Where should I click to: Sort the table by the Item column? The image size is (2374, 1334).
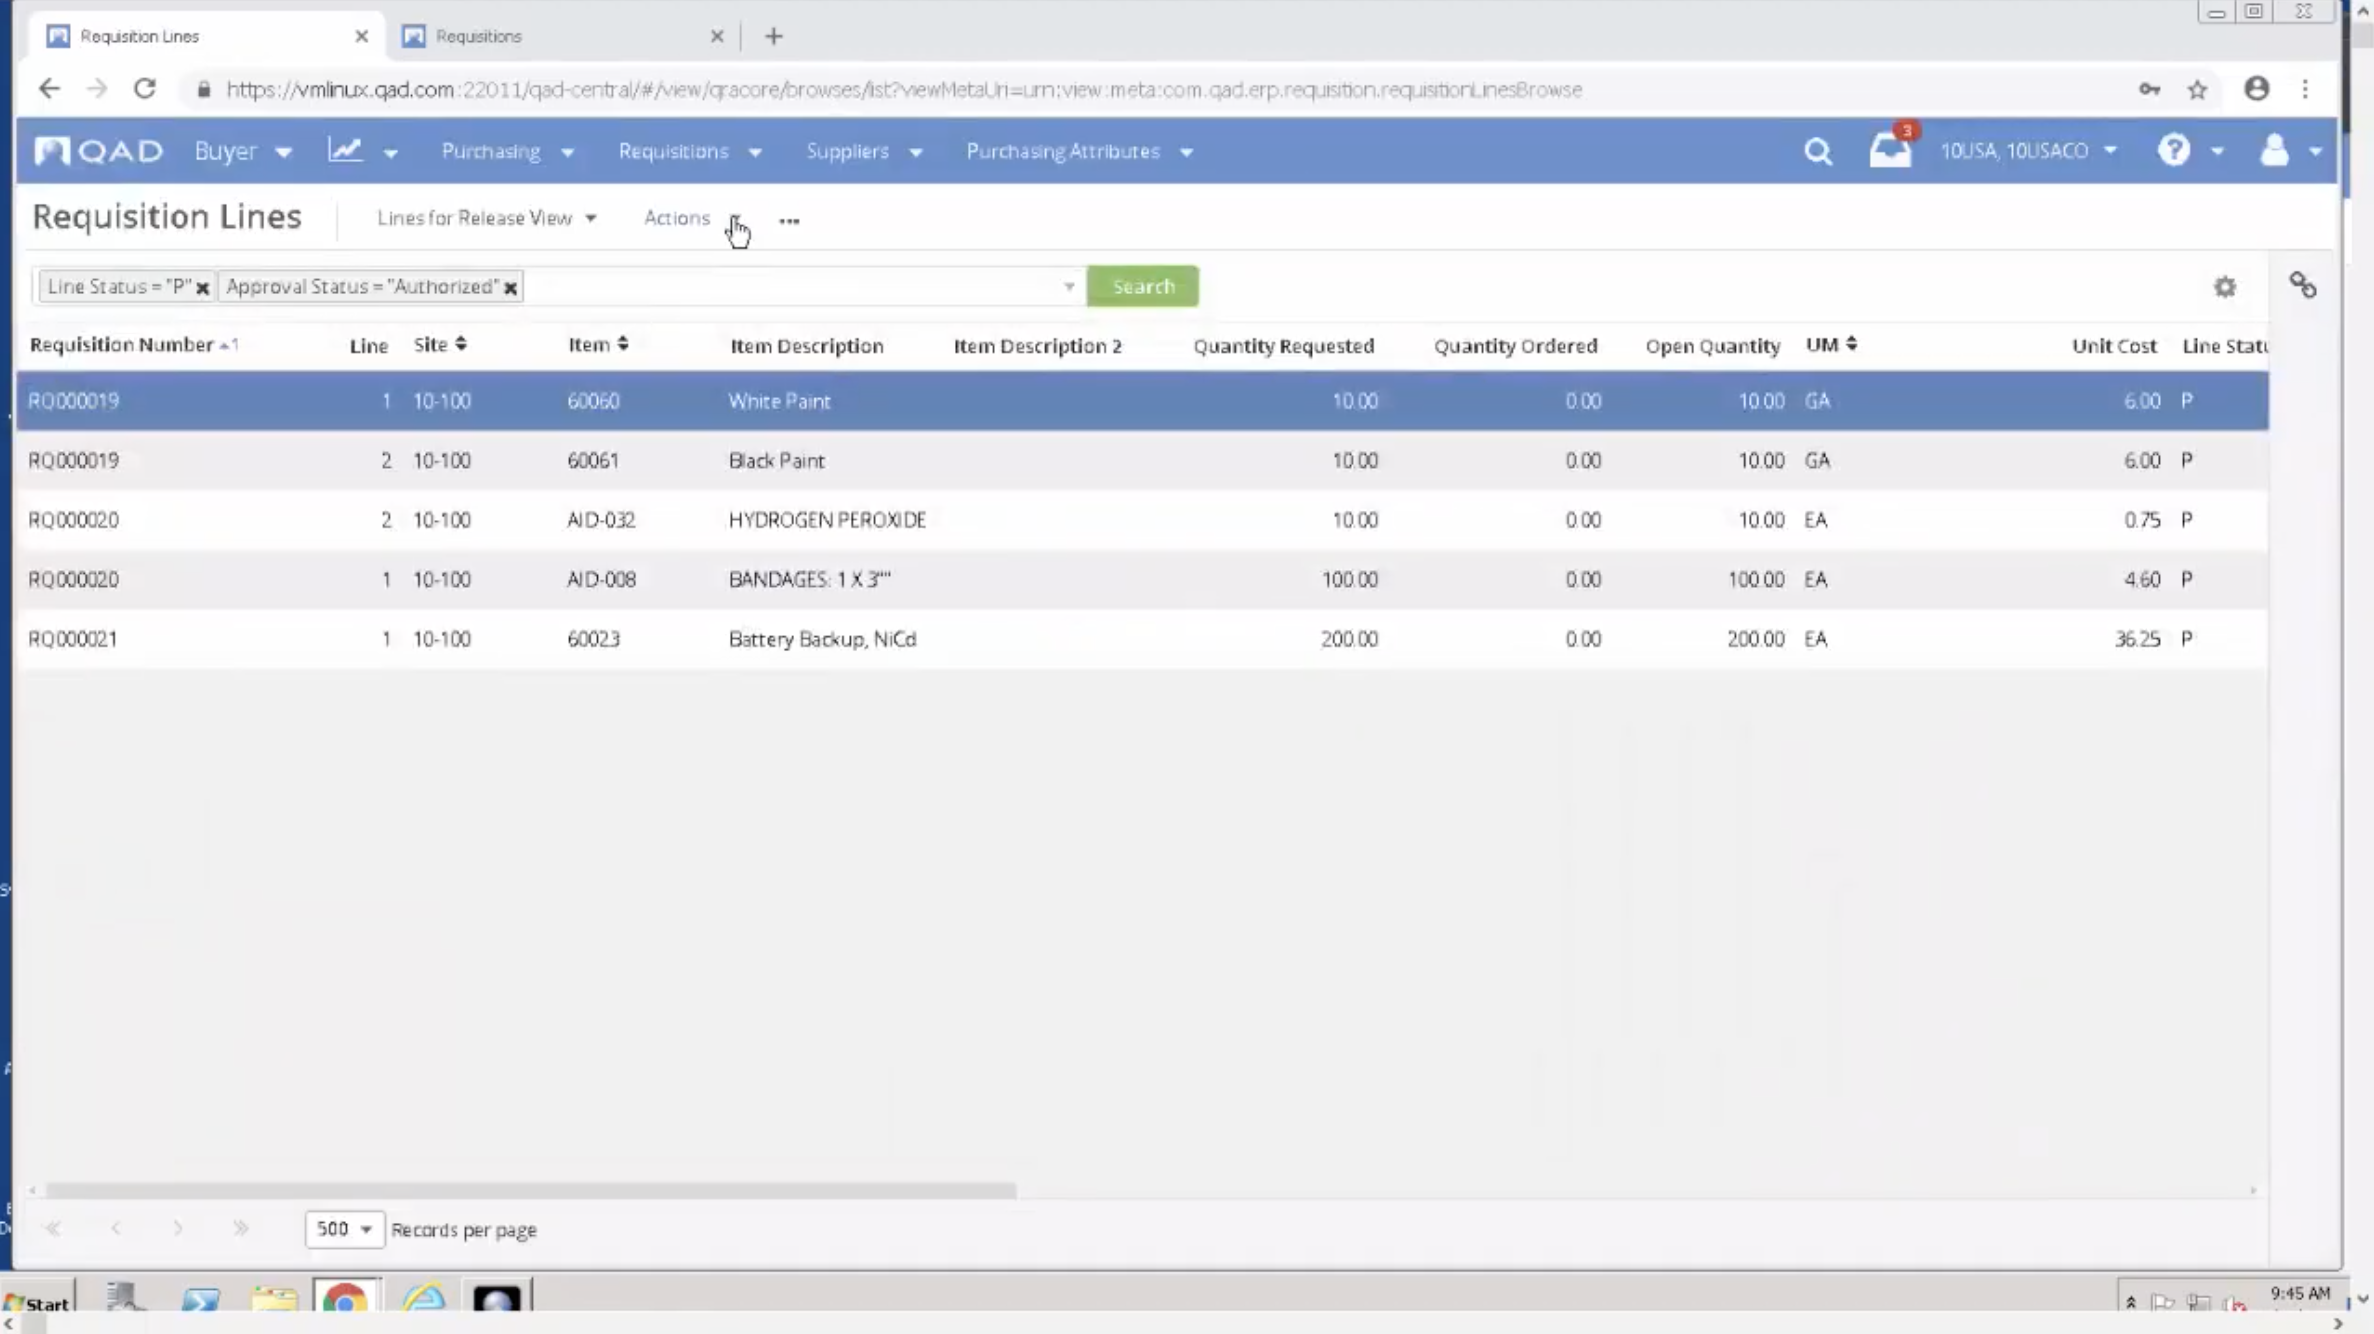tap(598, 344)
